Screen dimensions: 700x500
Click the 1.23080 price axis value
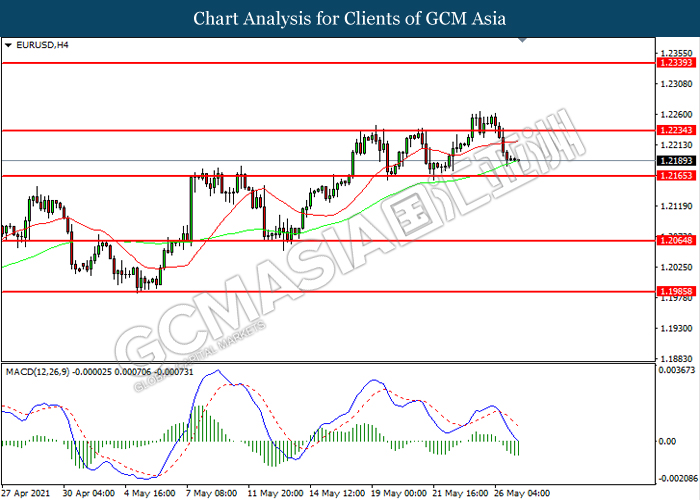pos(677,84)
